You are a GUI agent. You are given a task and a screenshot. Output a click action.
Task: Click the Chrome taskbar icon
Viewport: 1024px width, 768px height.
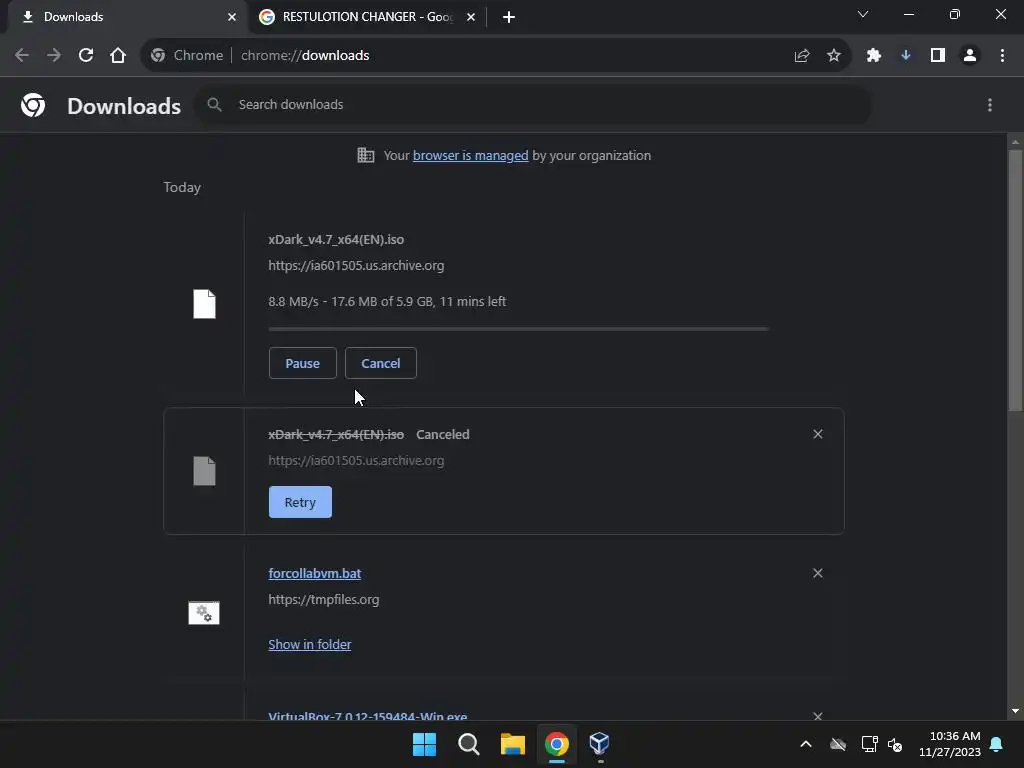click(557, 744)
